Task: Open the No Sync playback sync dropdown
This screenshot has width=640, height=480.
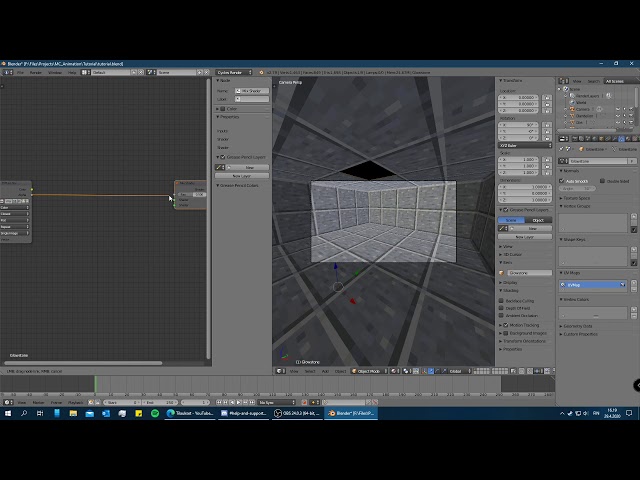Action: pos(276,402)
